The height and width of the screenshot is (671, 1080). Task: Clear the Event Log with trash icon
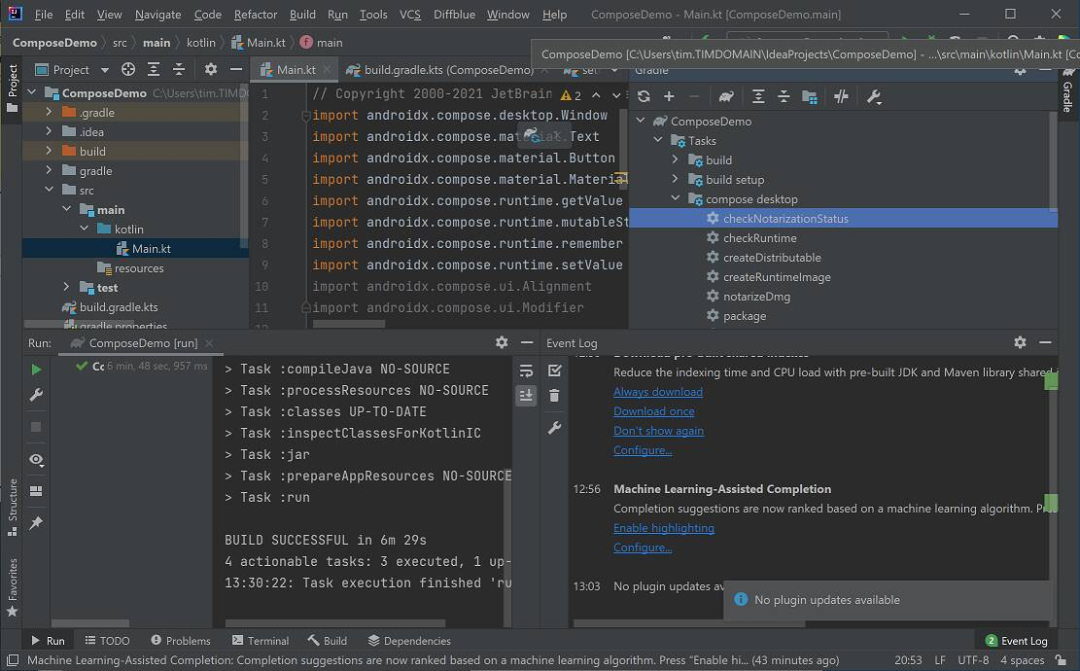pos(555,397)
